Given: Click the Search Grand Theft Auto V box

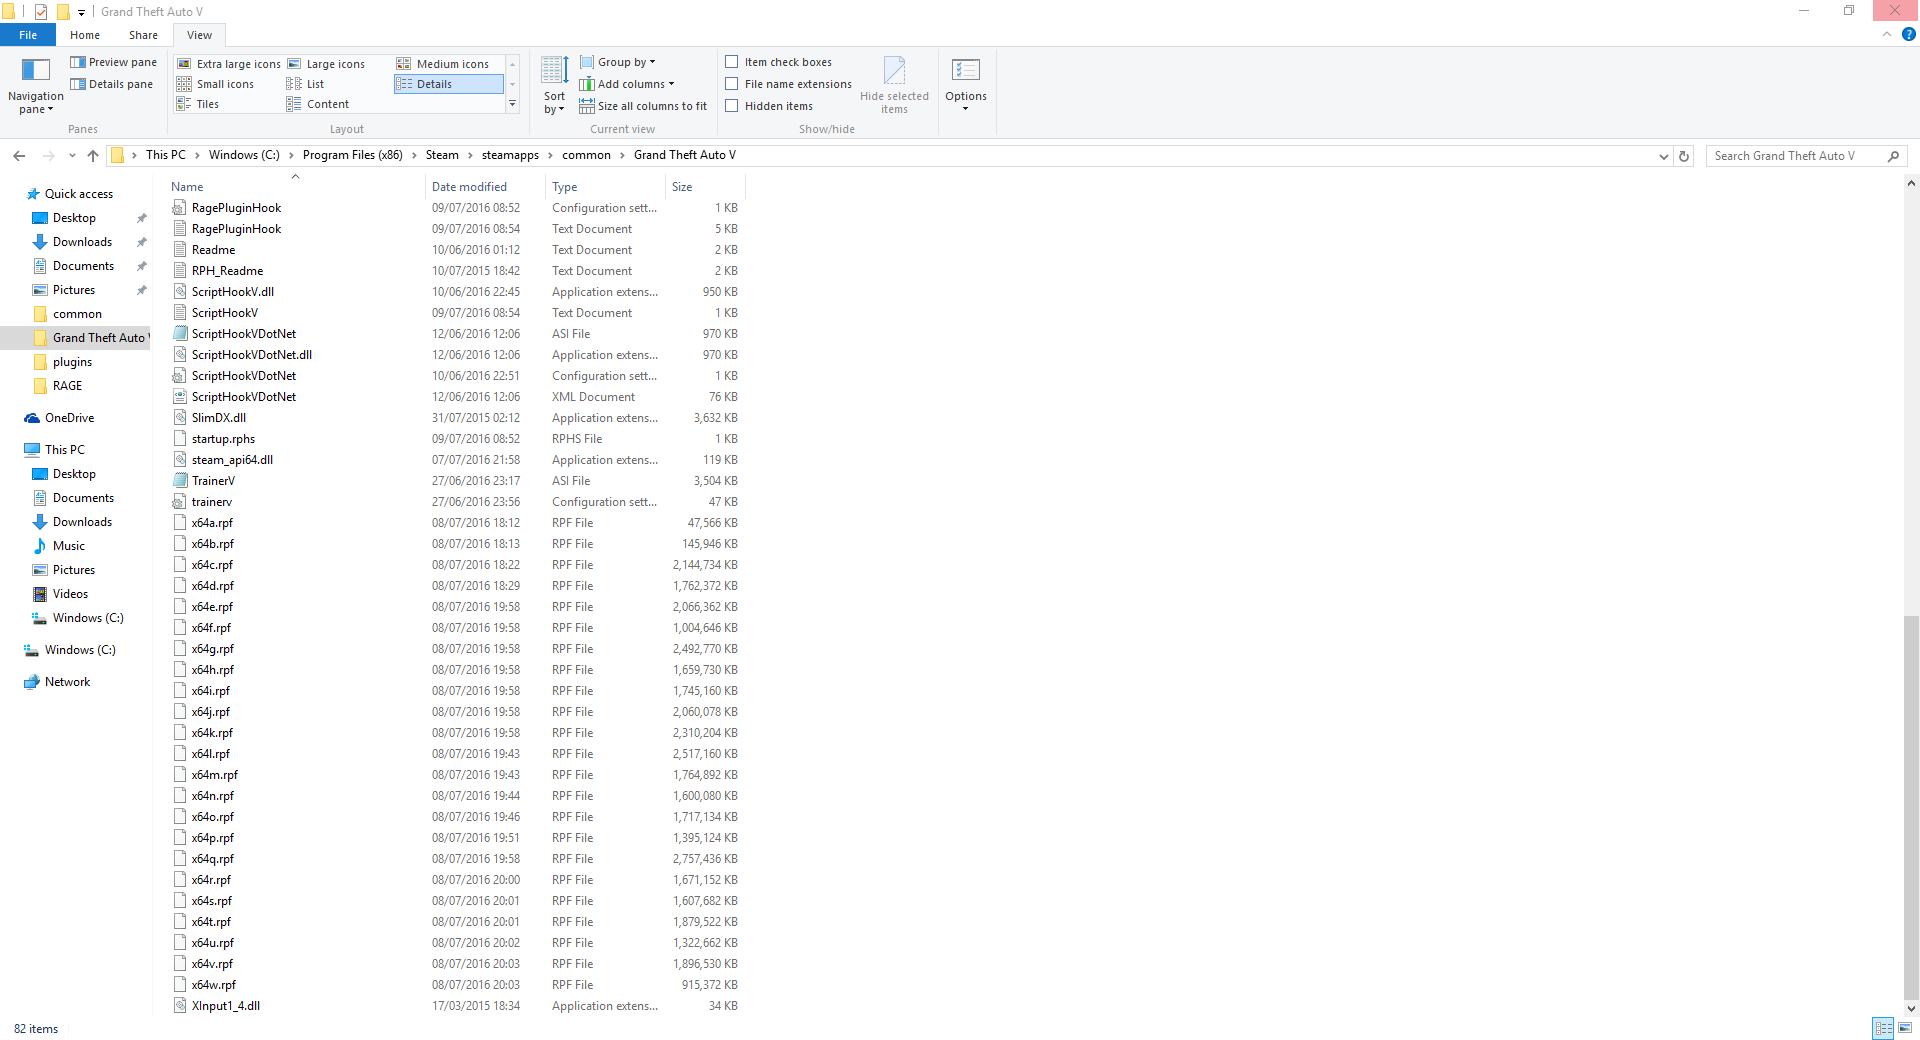Looking at the screenshot, I should click(x=1797, y=156).
